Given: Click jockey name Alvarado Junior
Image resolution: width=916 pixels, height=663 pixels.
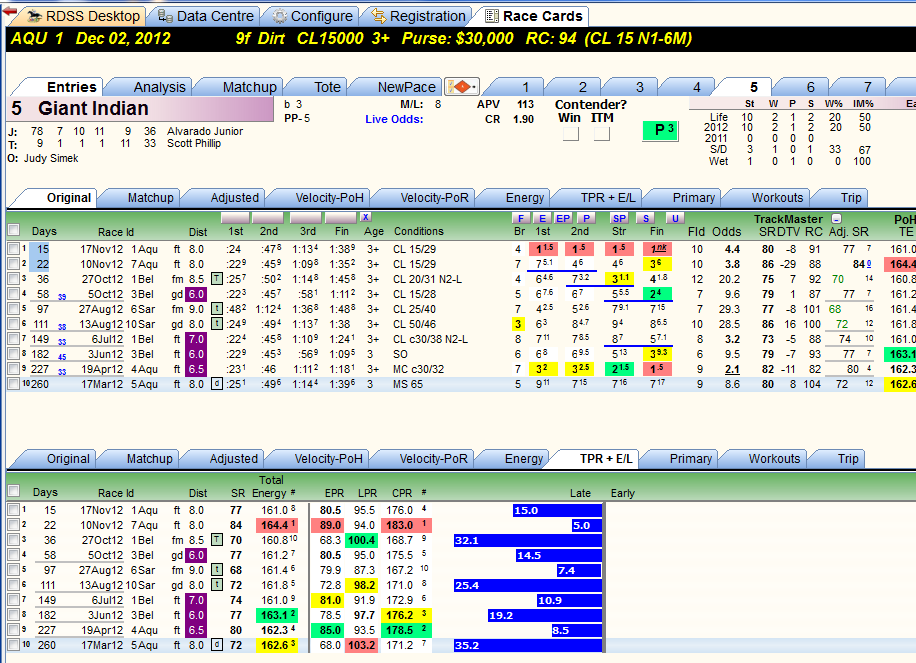Looking at the screenshot, I should (x=204, y=131).
